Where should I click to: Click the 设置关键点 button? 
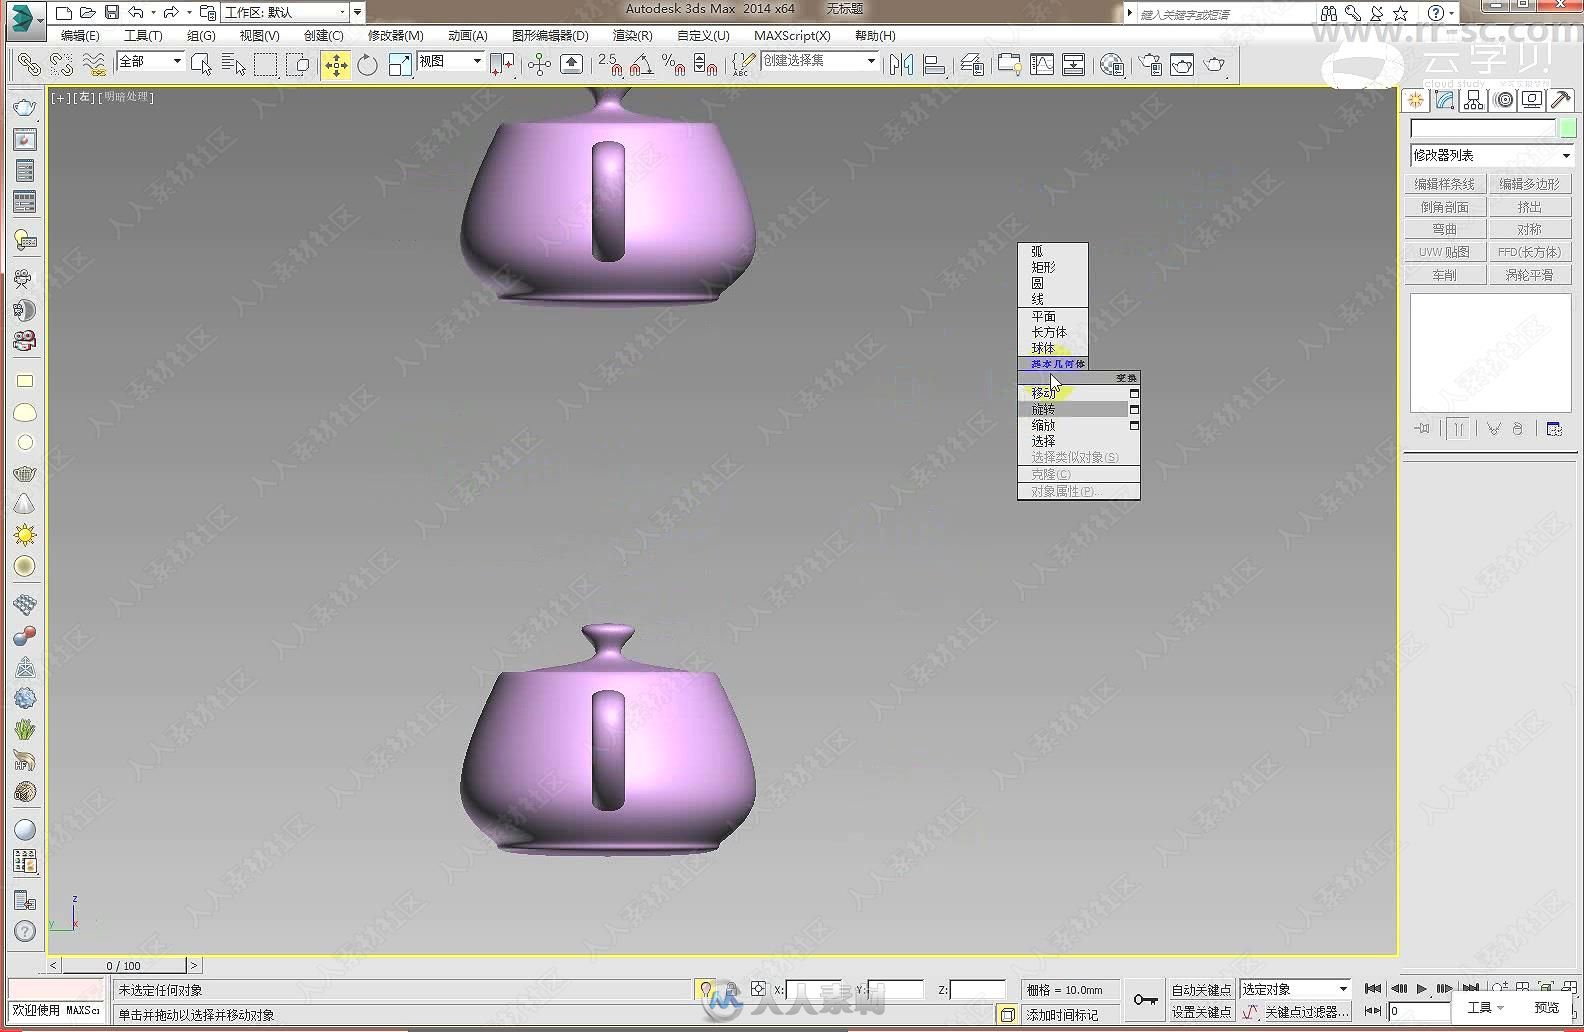point(1201,1012)
